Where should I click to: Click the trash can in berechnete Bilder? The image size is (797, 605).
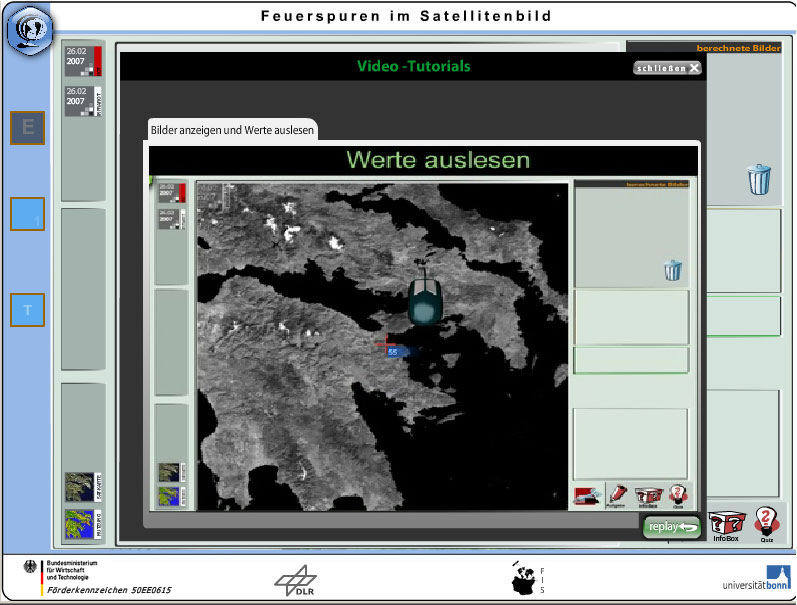point(759,179)
